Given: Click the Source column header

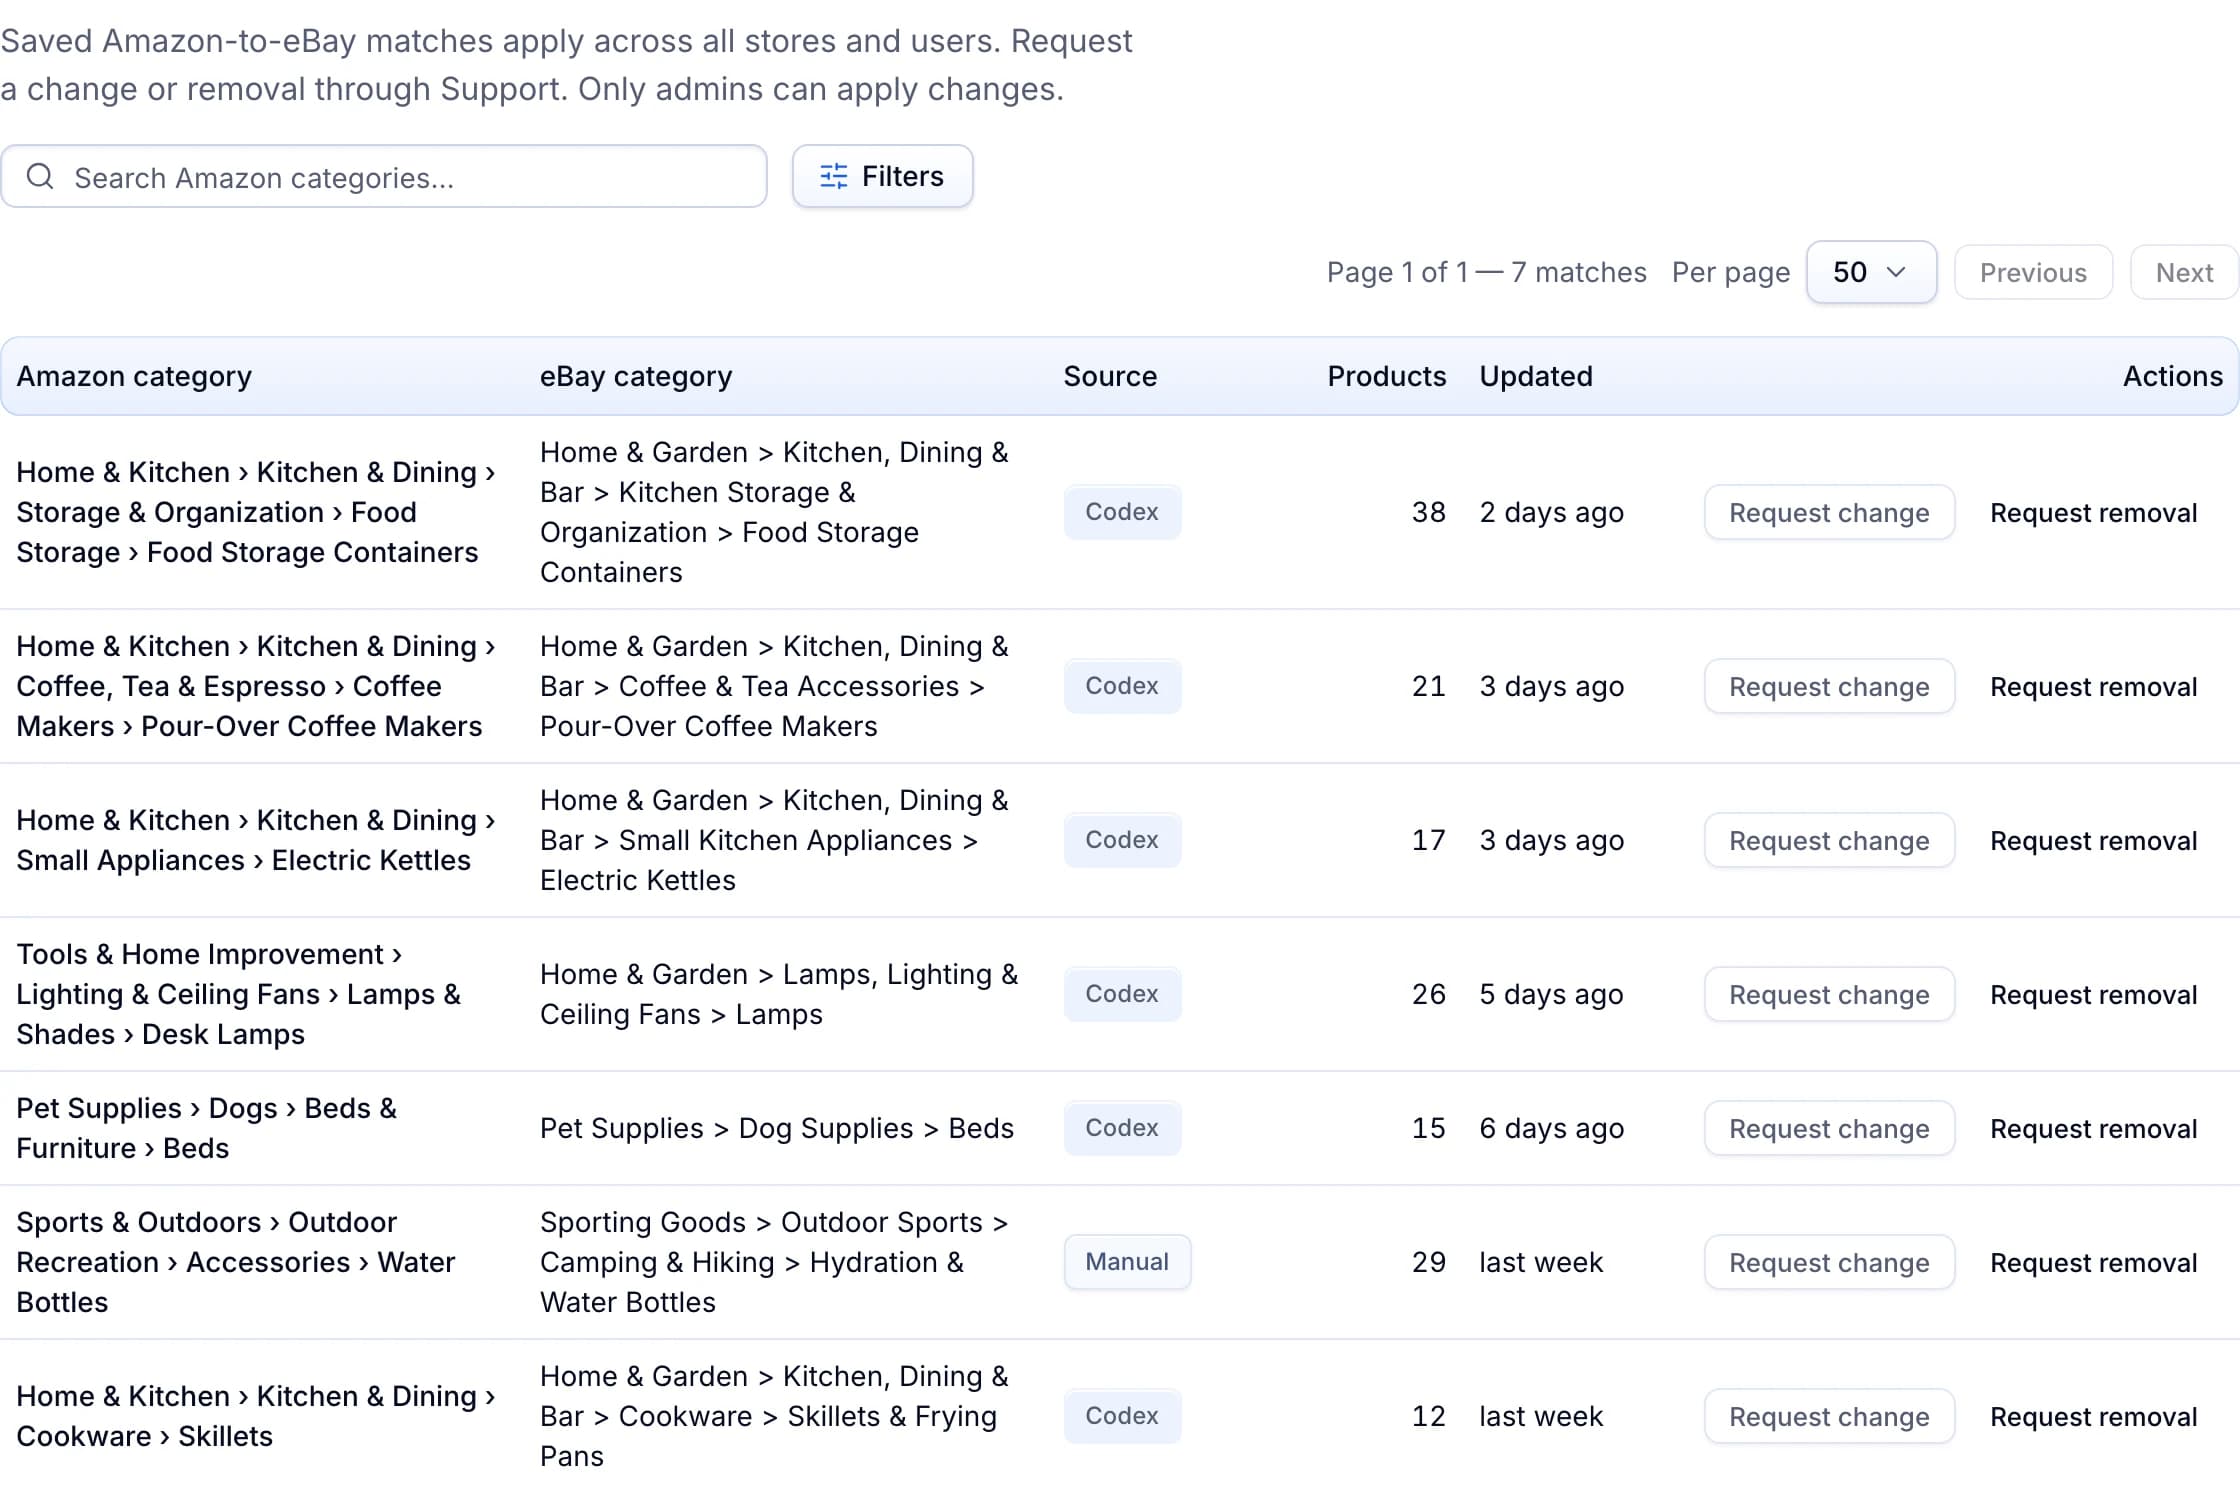Looking at the screenshot, I should (1110, 376).
